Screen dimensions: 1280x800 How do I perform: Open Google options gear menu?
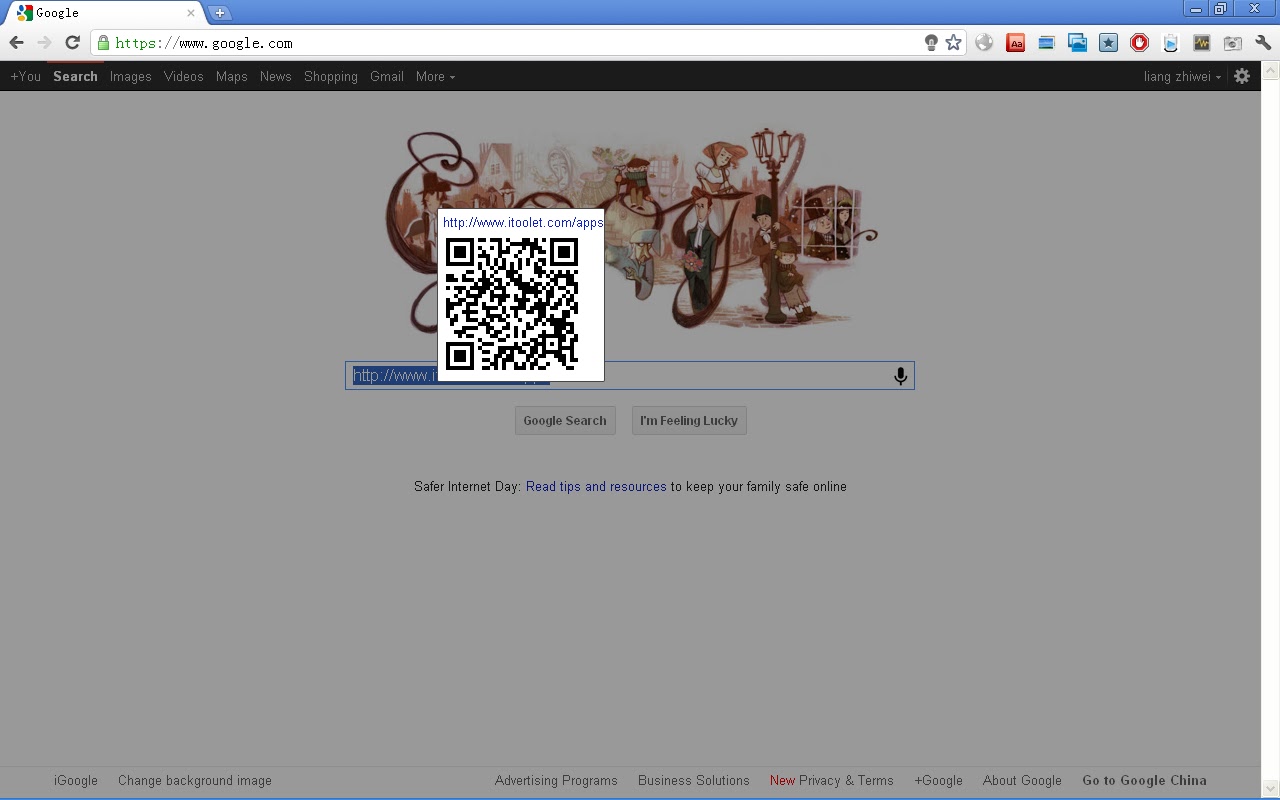tap(1242, 76)
